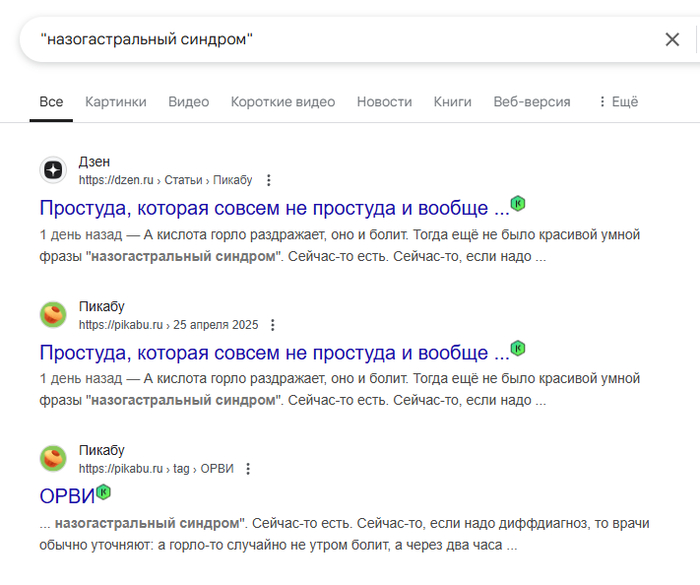
Task: Select the Книги tab
Action: [452, 102]
